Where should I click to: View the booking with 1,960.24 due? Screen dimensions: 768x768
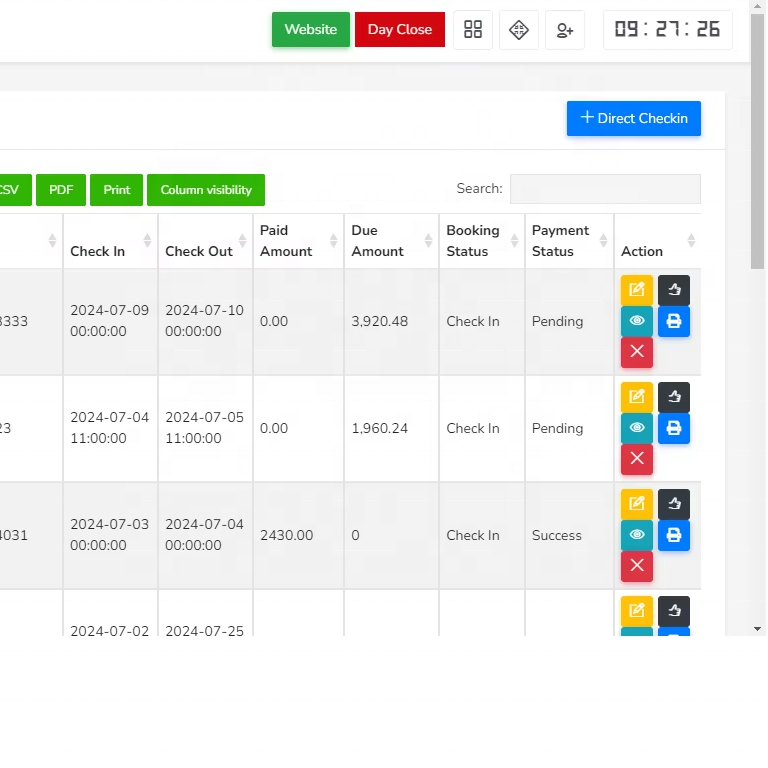(x=637, y=428)
